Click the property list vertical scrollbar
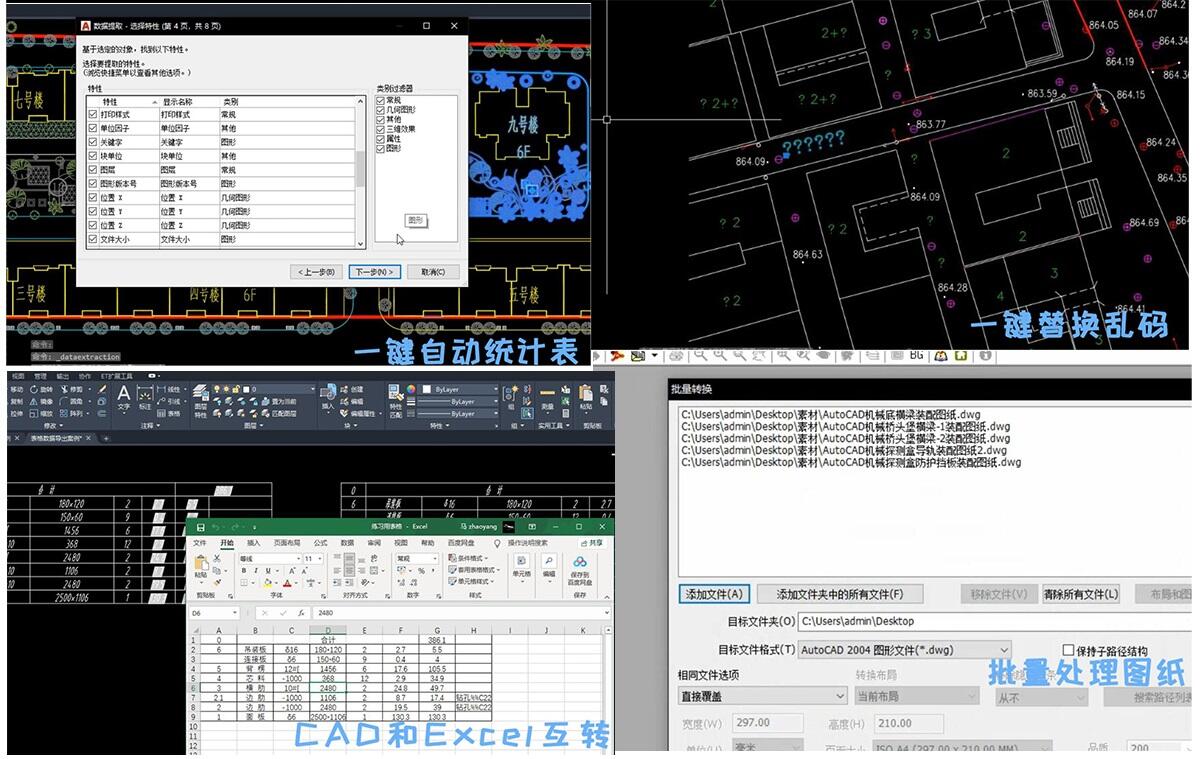The image size is (1200, 759). click(360, 171)
